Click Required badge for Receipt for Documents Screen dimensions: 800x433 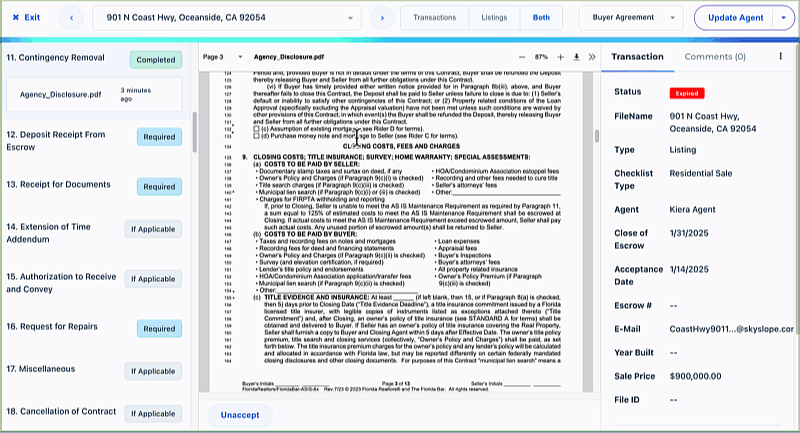[159, 187]
